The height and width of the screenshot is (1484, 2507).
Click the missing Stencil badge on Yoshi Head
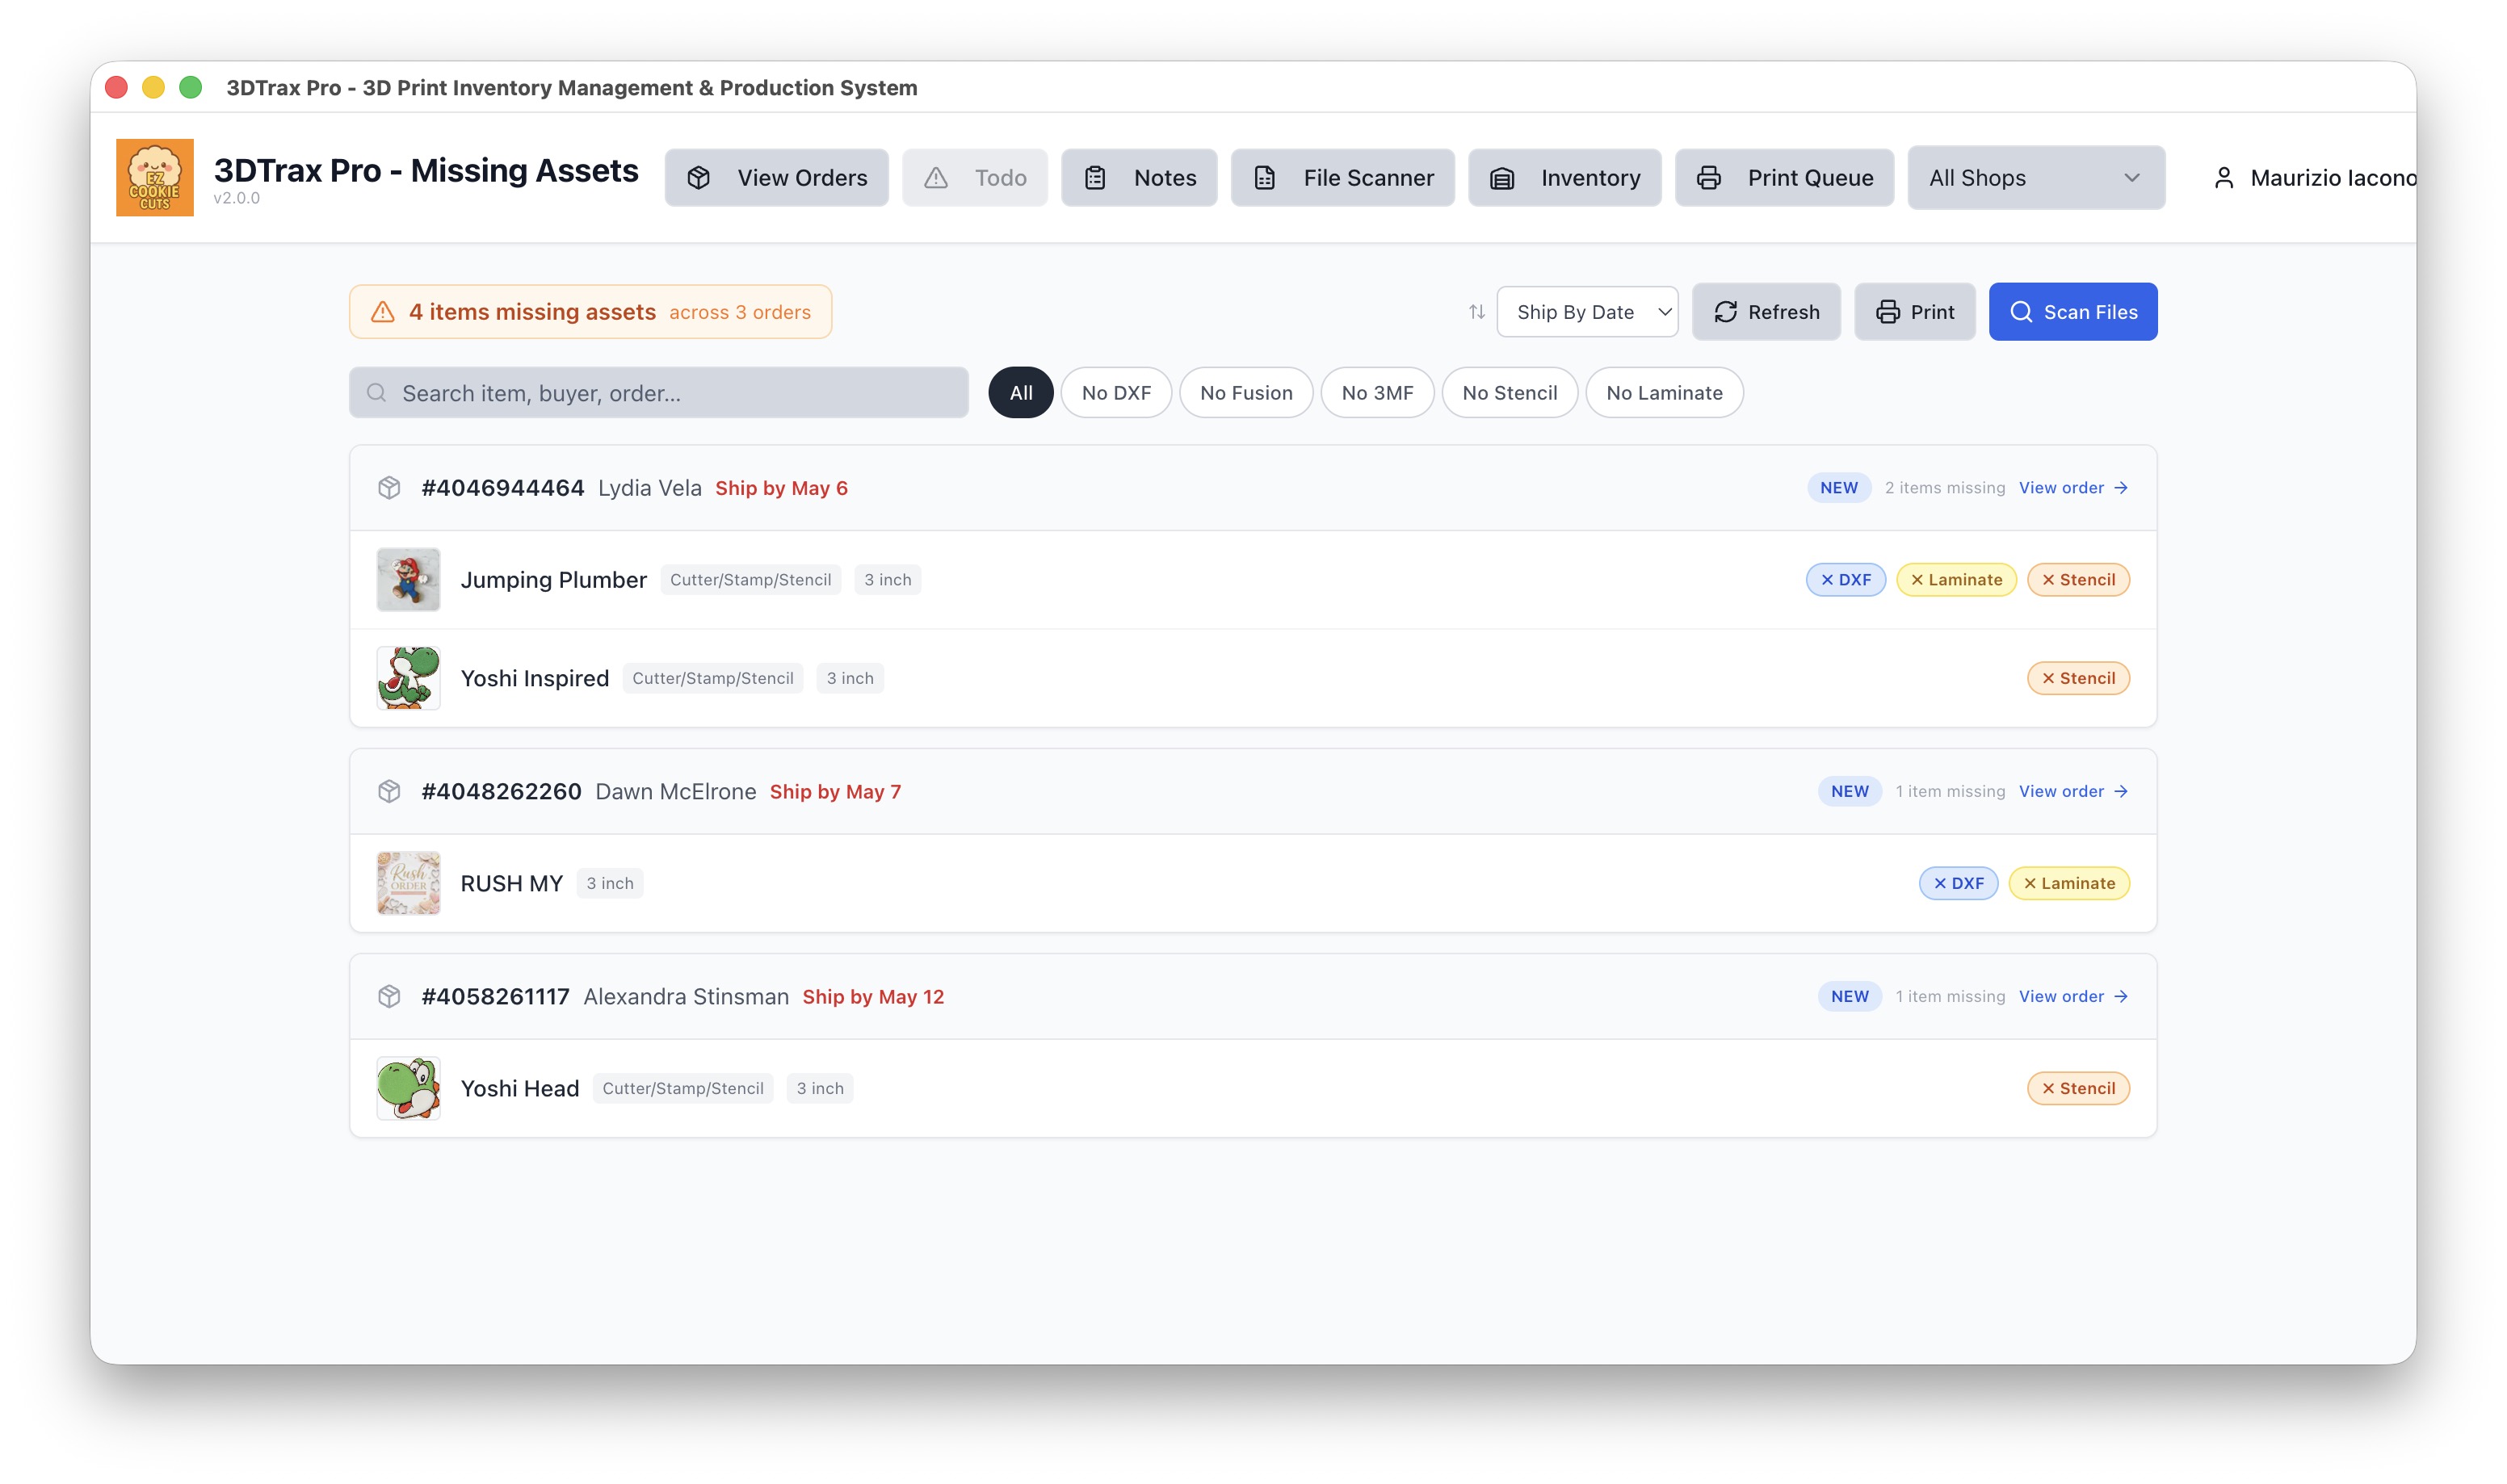(2078, 1088)
